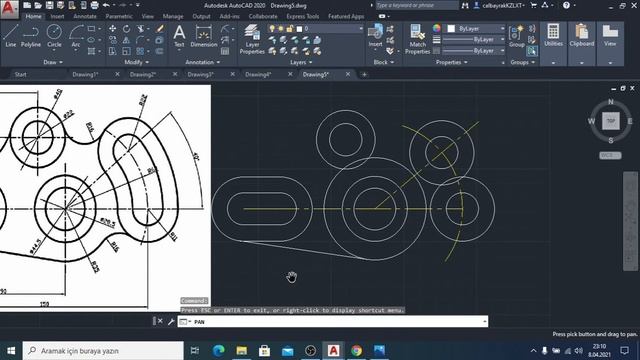Image resolution: width=640 pixels, height=360 pixels.
Task: Expand the Draw panel
Action: click(53, 62)
